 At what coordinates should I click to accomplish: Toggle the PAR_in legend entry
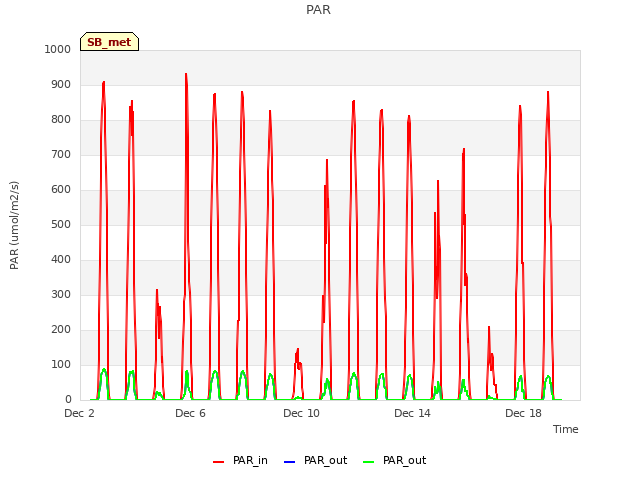coord(240,461)
